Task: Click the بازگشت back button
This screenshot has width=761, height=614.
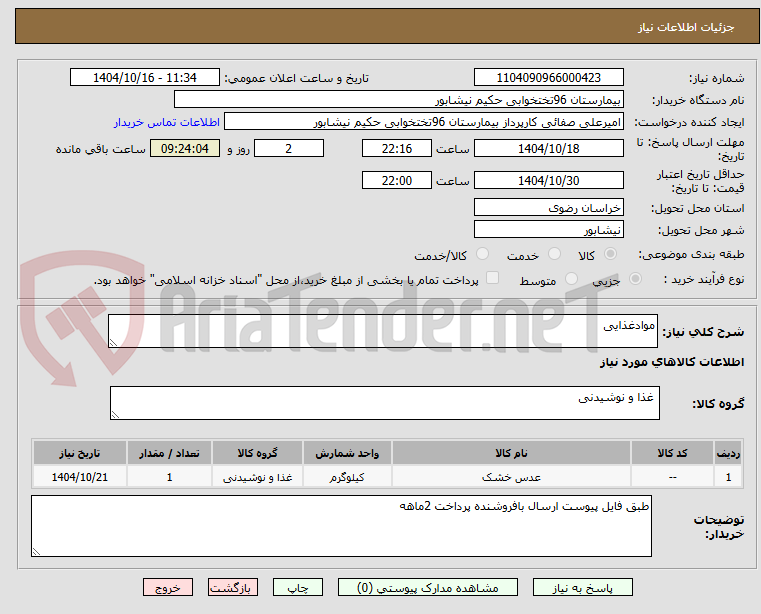Action: pyautogui.click(x=232, y=587)
